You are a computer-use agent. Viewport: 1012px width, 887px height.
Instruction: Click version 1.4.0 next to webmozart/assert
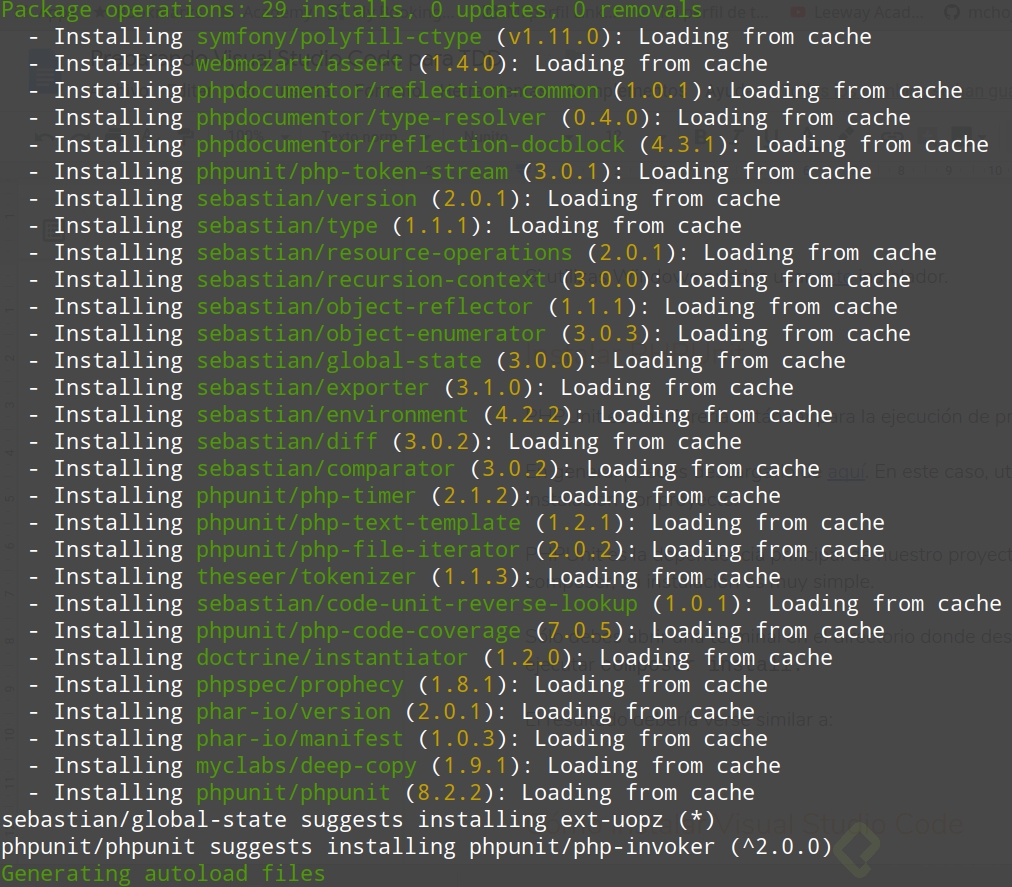coord(463,64)
